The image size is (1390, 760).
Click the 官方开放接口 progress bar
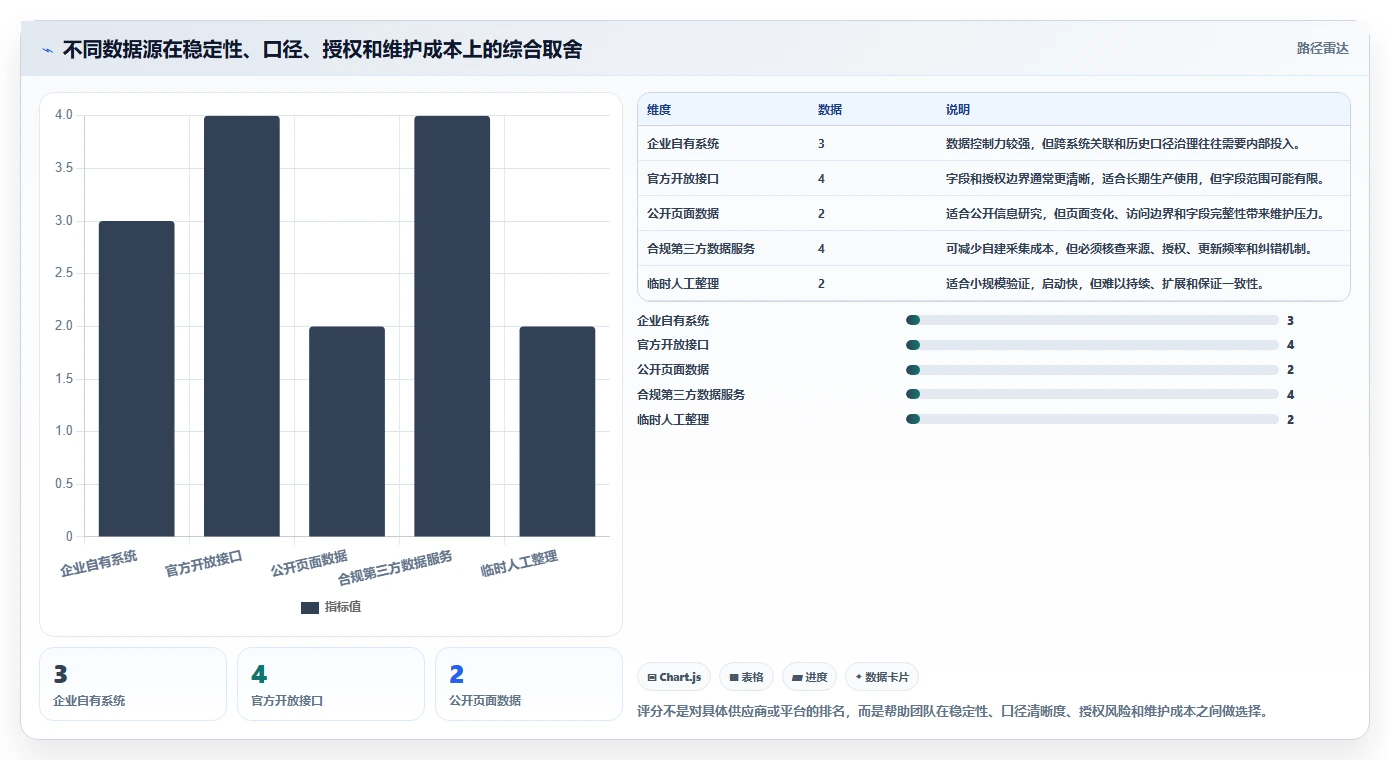(x=1092, y=345)
